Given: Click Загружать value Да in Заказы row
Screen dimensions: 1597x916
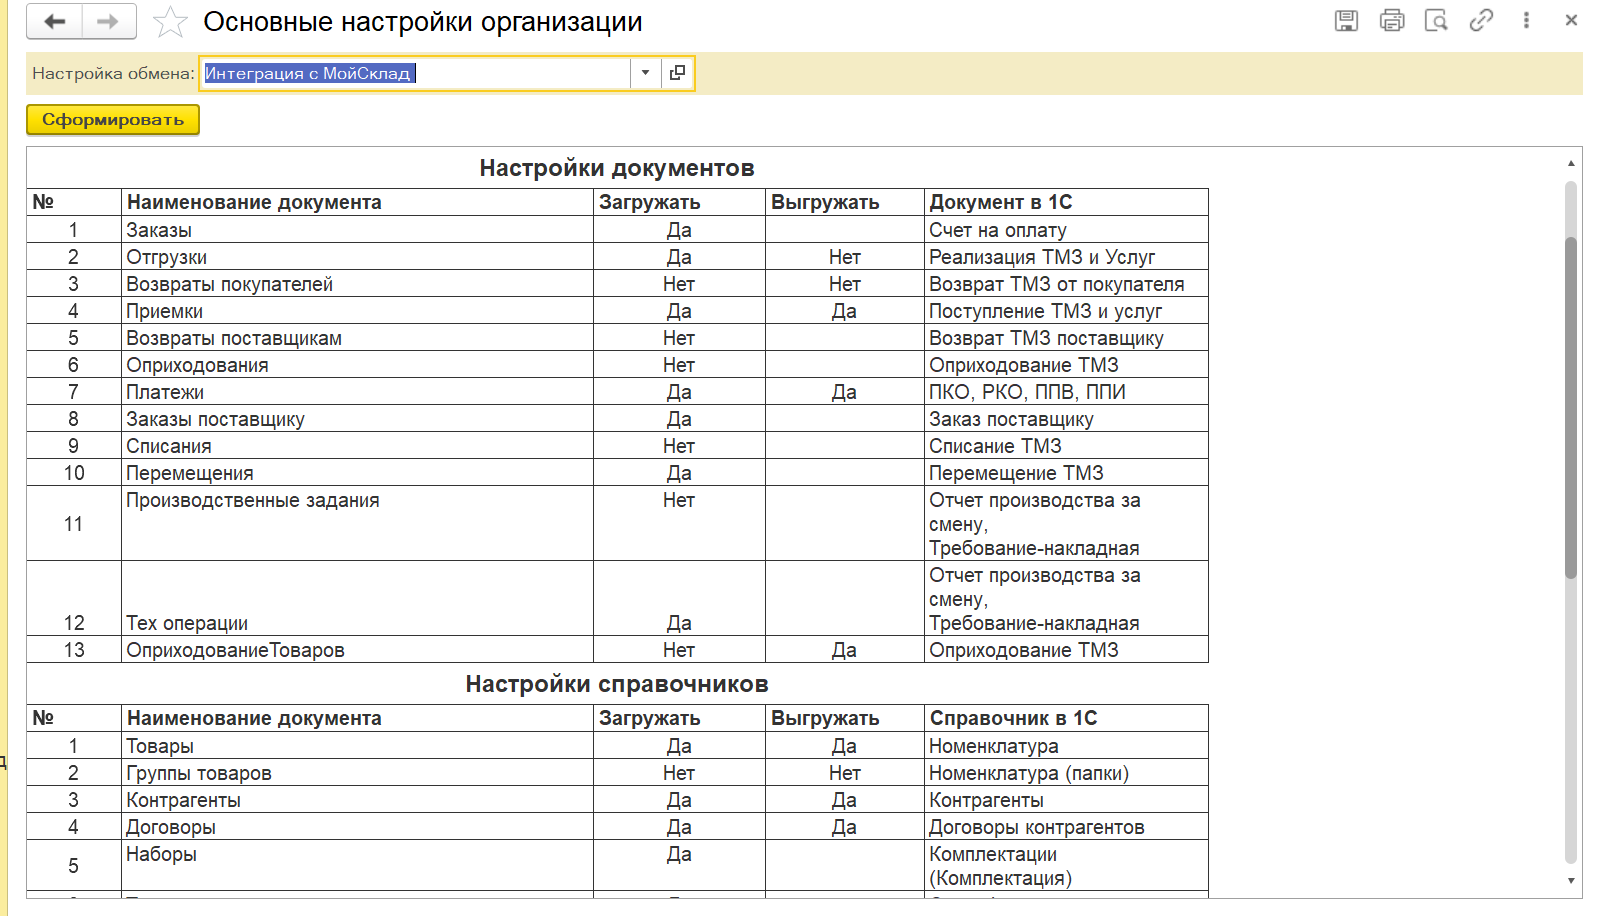Looking at the screenshot, I should tap(679, 230).
